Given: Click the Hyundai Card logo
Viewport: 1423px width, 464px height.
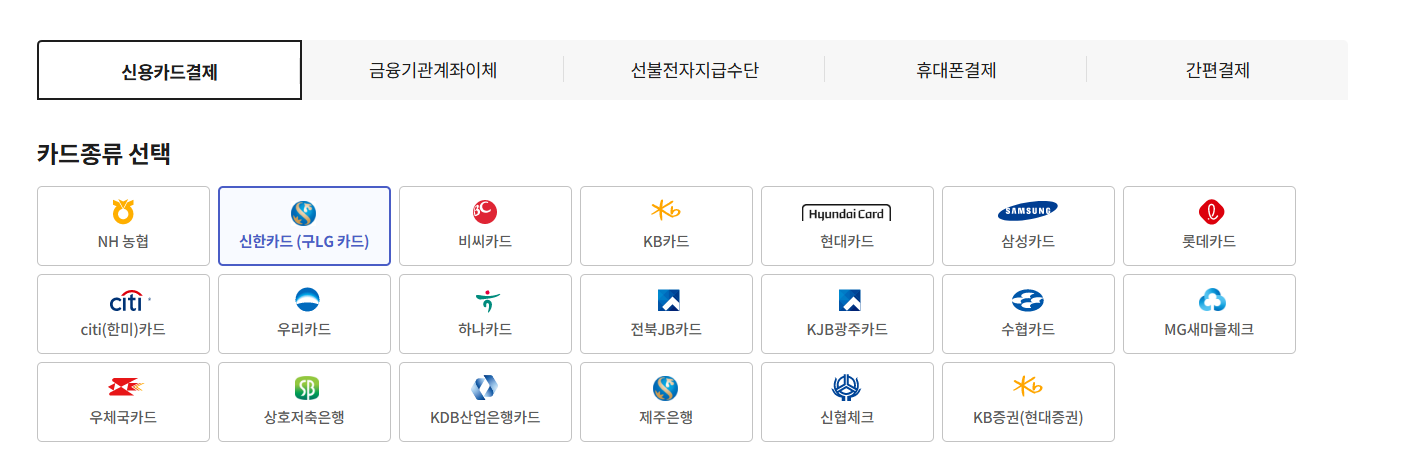Looking at the screenshot, I should [847, 212].
